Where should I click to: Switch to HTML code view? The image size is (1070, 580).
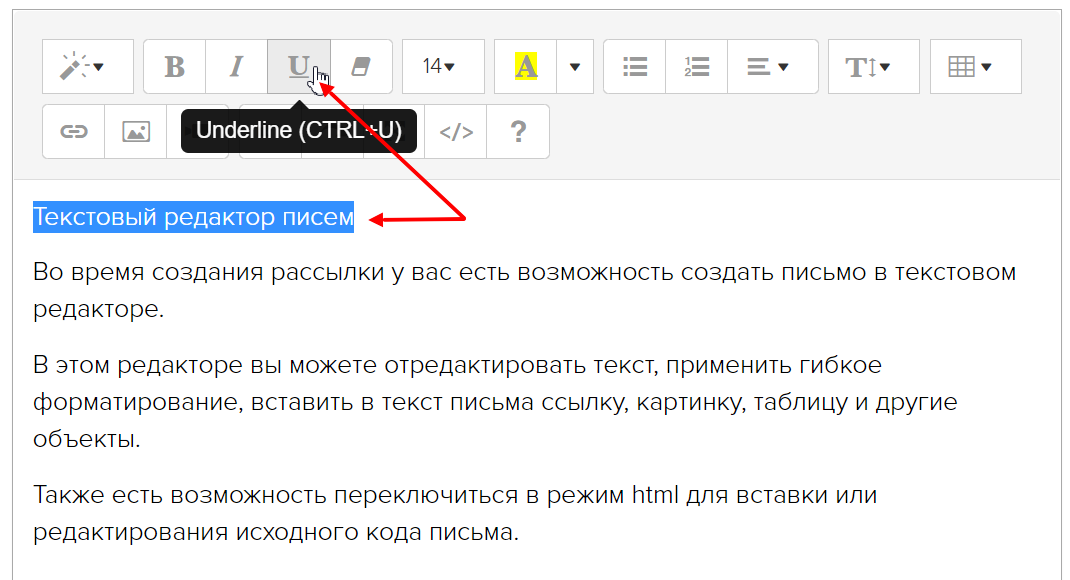click(456, 132)
